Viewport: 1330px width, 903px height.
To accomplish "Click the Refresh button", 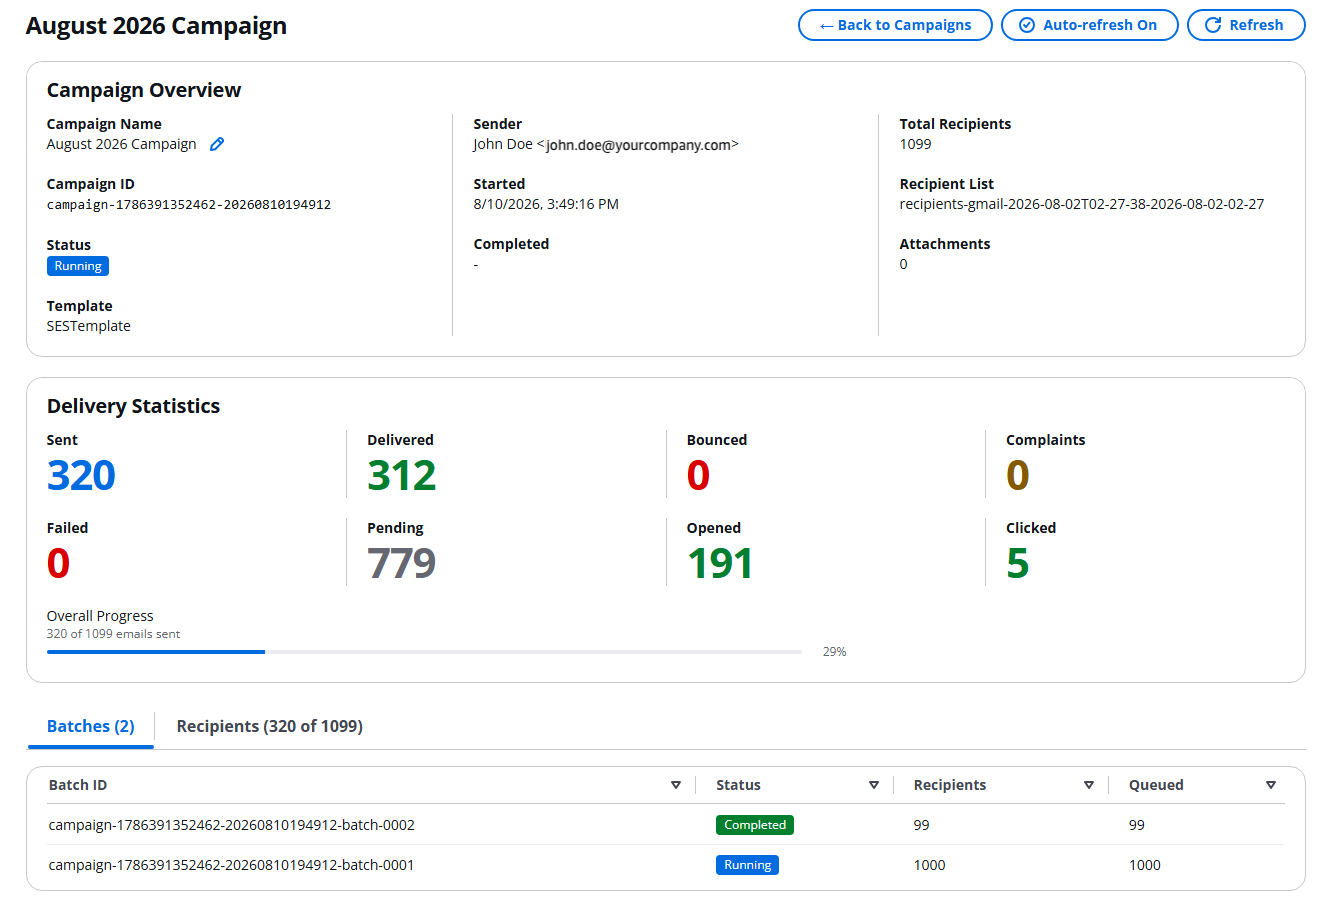I will tap(1246, 25).
